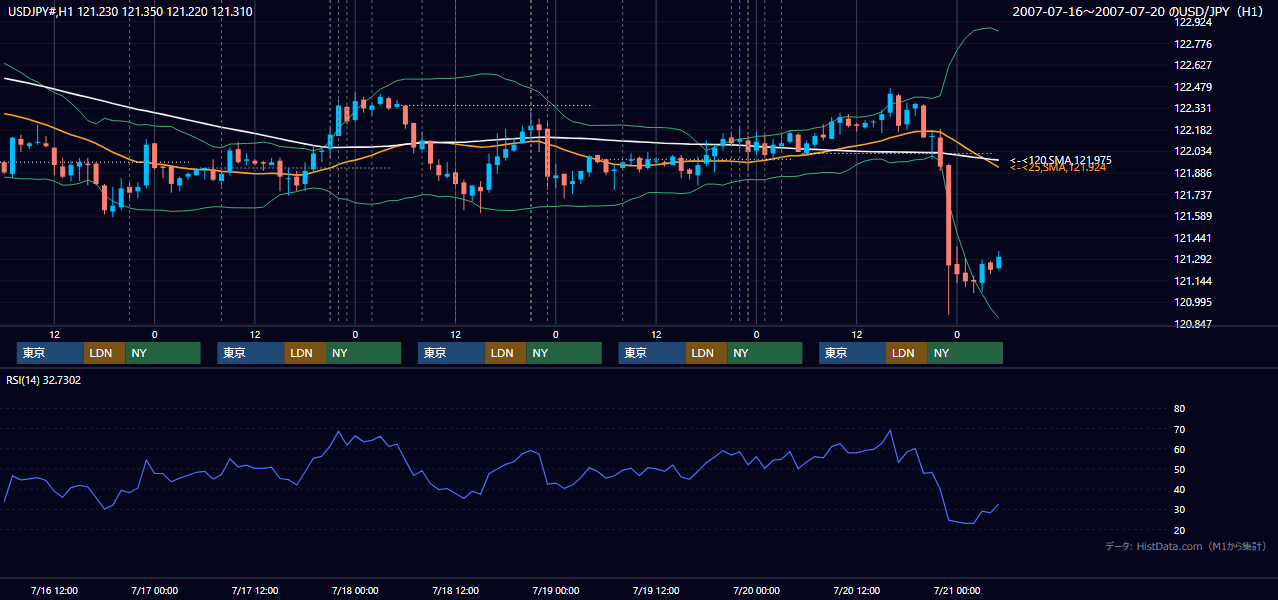Image resolution: width=1278 pixels, height=600 pixels.
Task: Click the last blue candlestick on the chart
Action: tap(999, 261)
